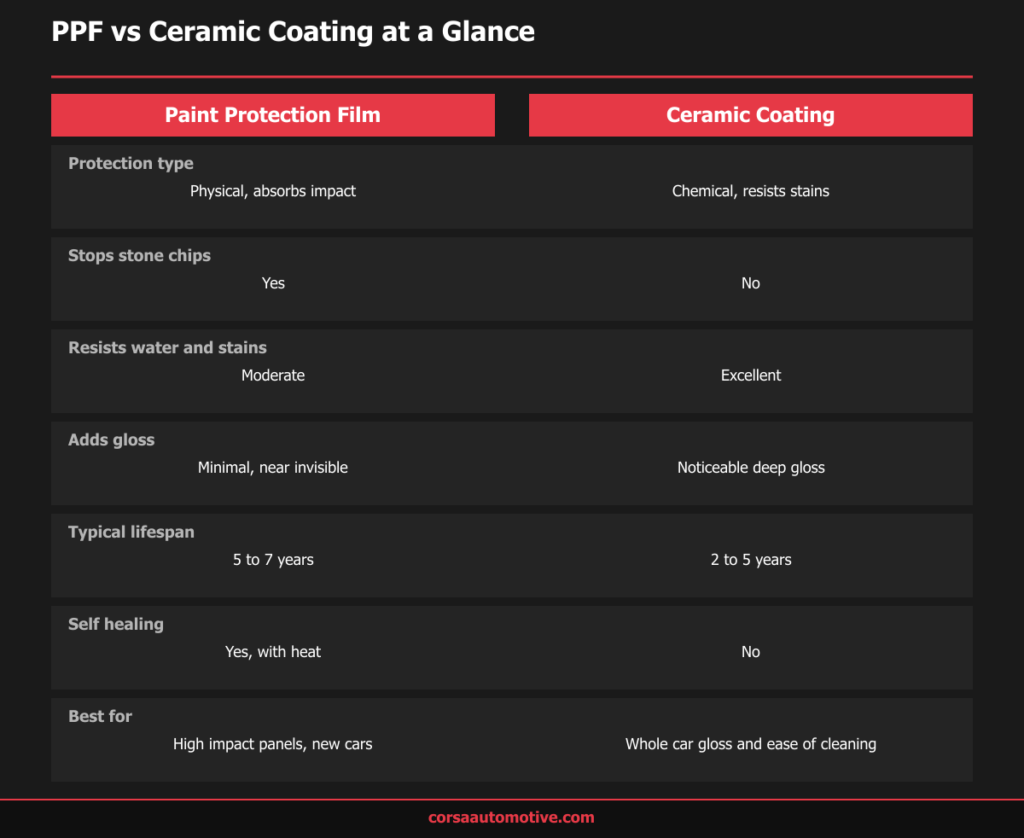
Task: Click the Minimal, near invisible value
Action: pyautogui.click(x=273, y=467)
